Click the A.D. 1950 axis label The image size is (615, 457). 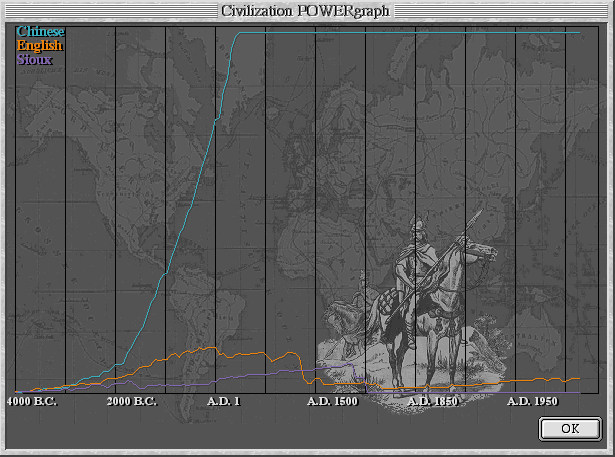click(x=532, y=401)
